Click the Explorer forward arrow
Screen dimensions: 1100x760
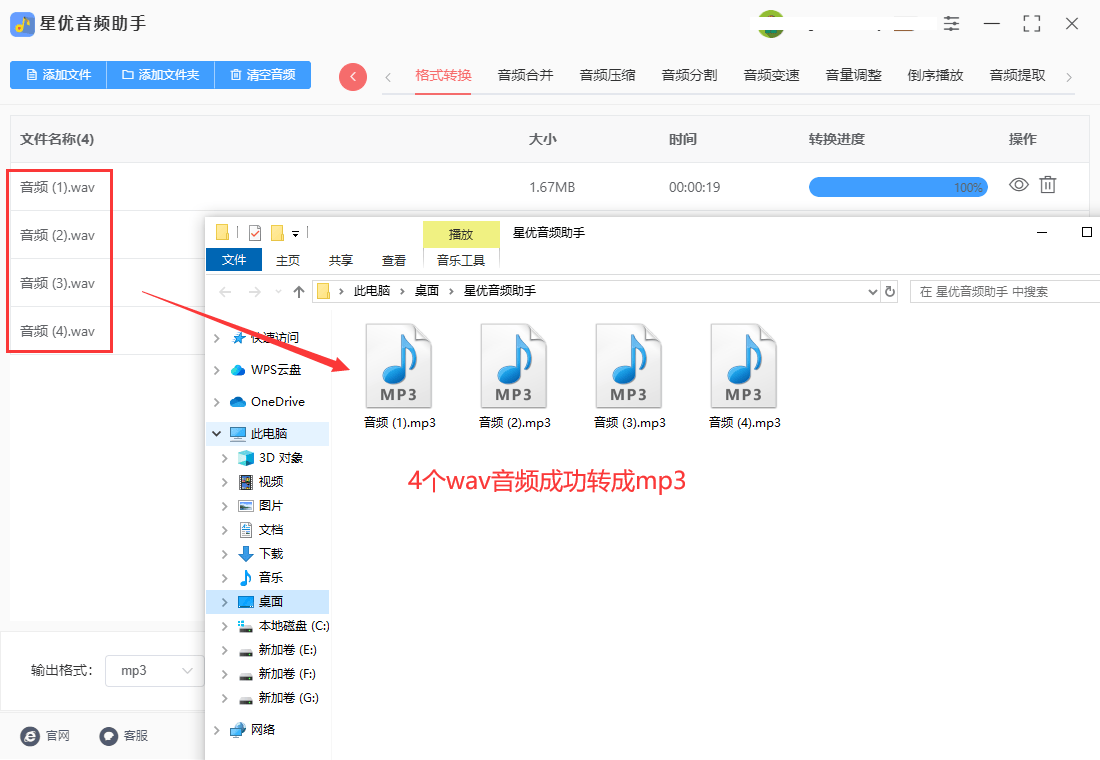point(255,291)
